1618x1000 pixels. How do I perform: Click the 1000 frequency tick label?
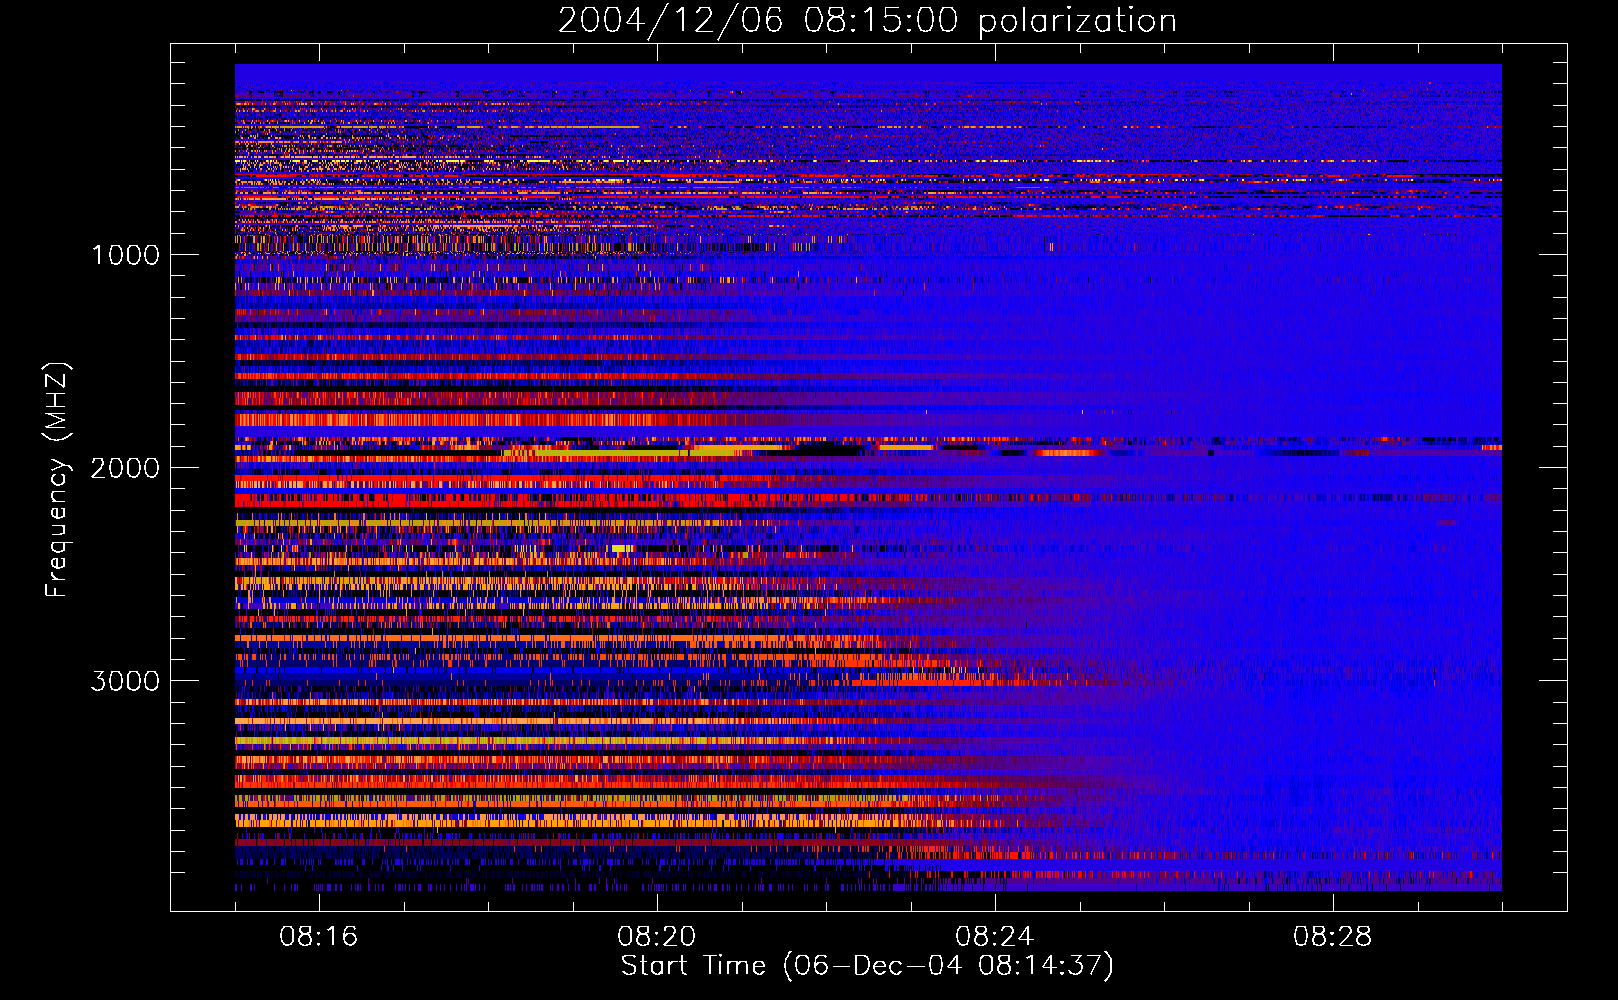click(x=125, y=255)
